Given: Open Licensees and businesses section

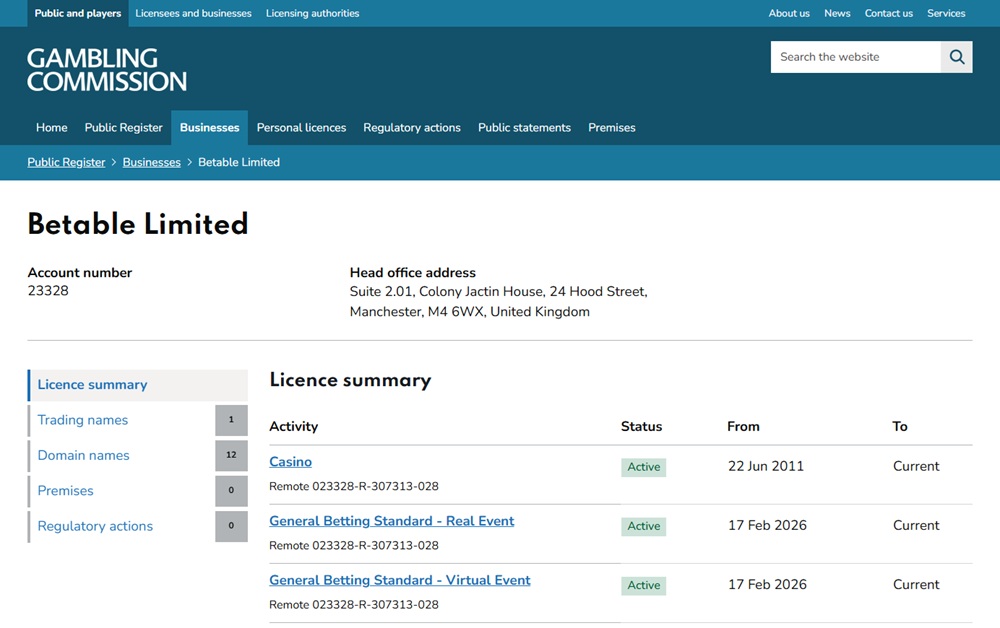Looking at the screenshot, I should (x=193, y=13).
